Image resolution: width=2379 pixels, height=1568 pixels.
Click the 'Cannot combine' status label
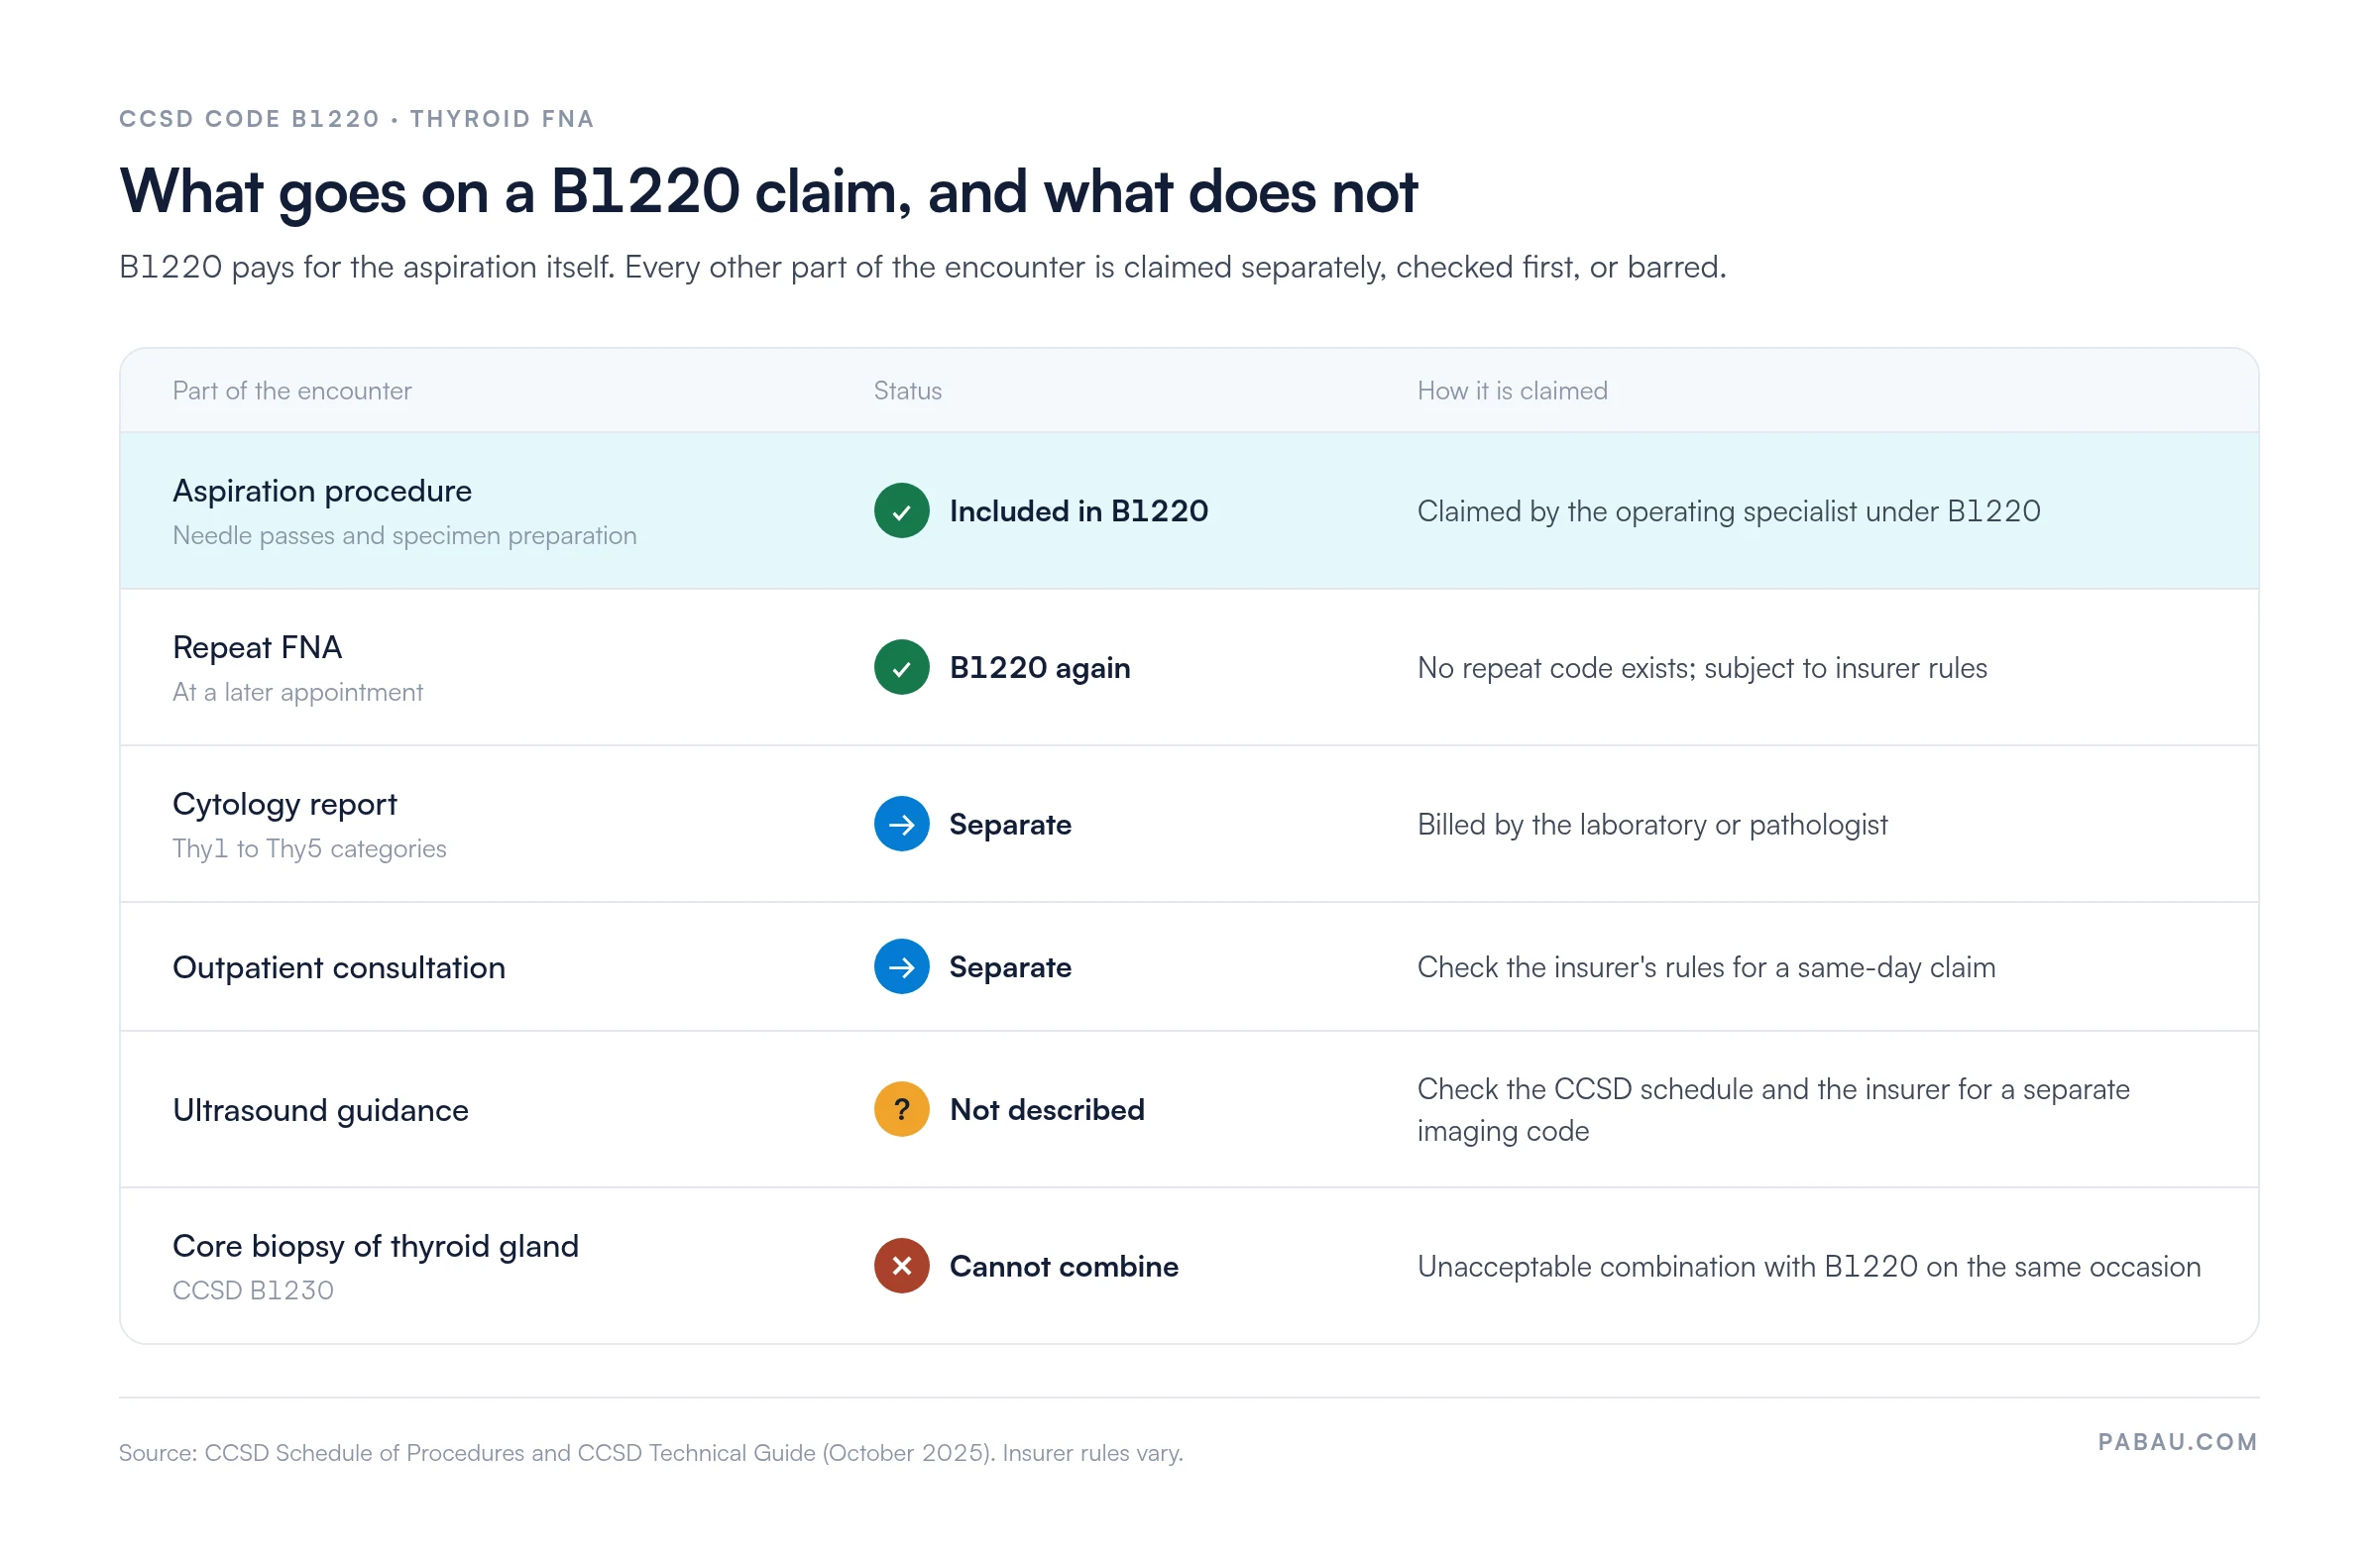coord(1063,1266)
